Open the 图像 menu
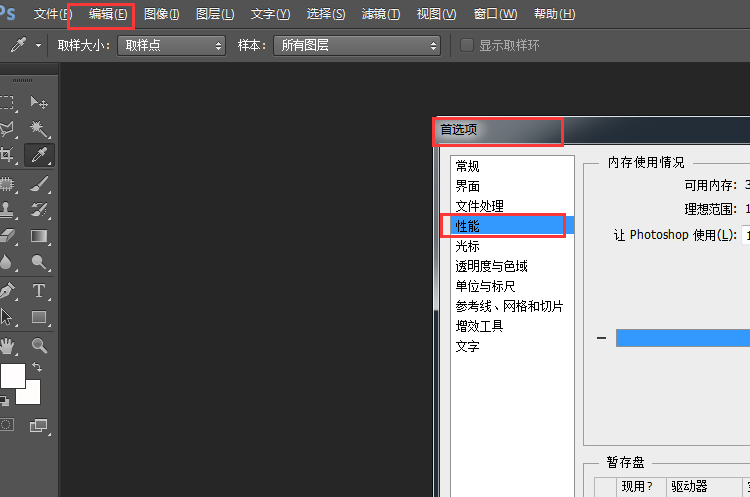The height and width of the screenshot is (497, 750). pos(162,14)
